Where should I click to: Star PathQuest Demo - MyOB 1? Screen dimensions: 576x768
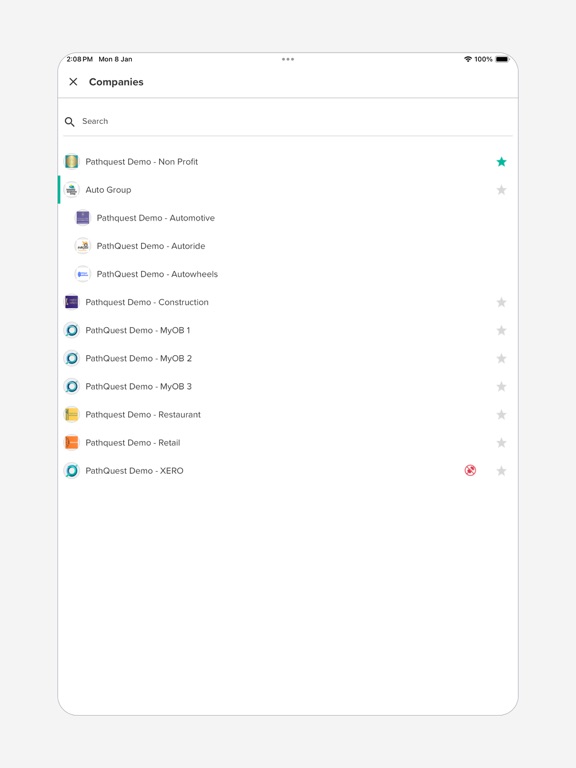501,330
